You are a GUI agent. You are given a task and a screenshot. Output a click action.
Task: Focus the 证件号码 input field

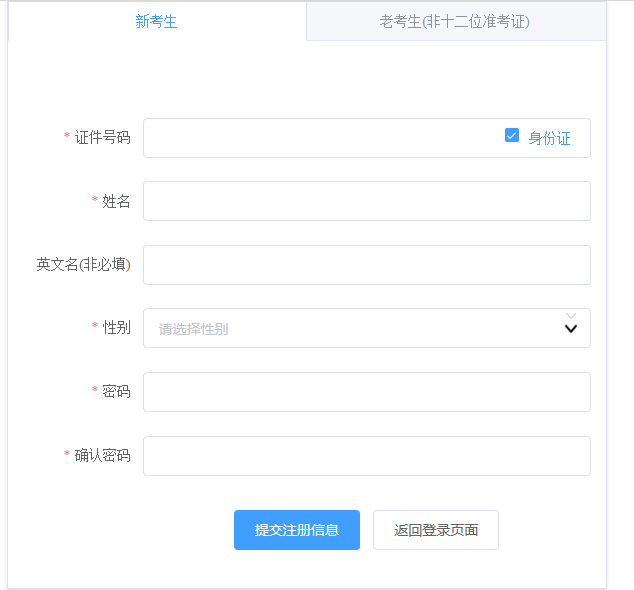(320, 138)
